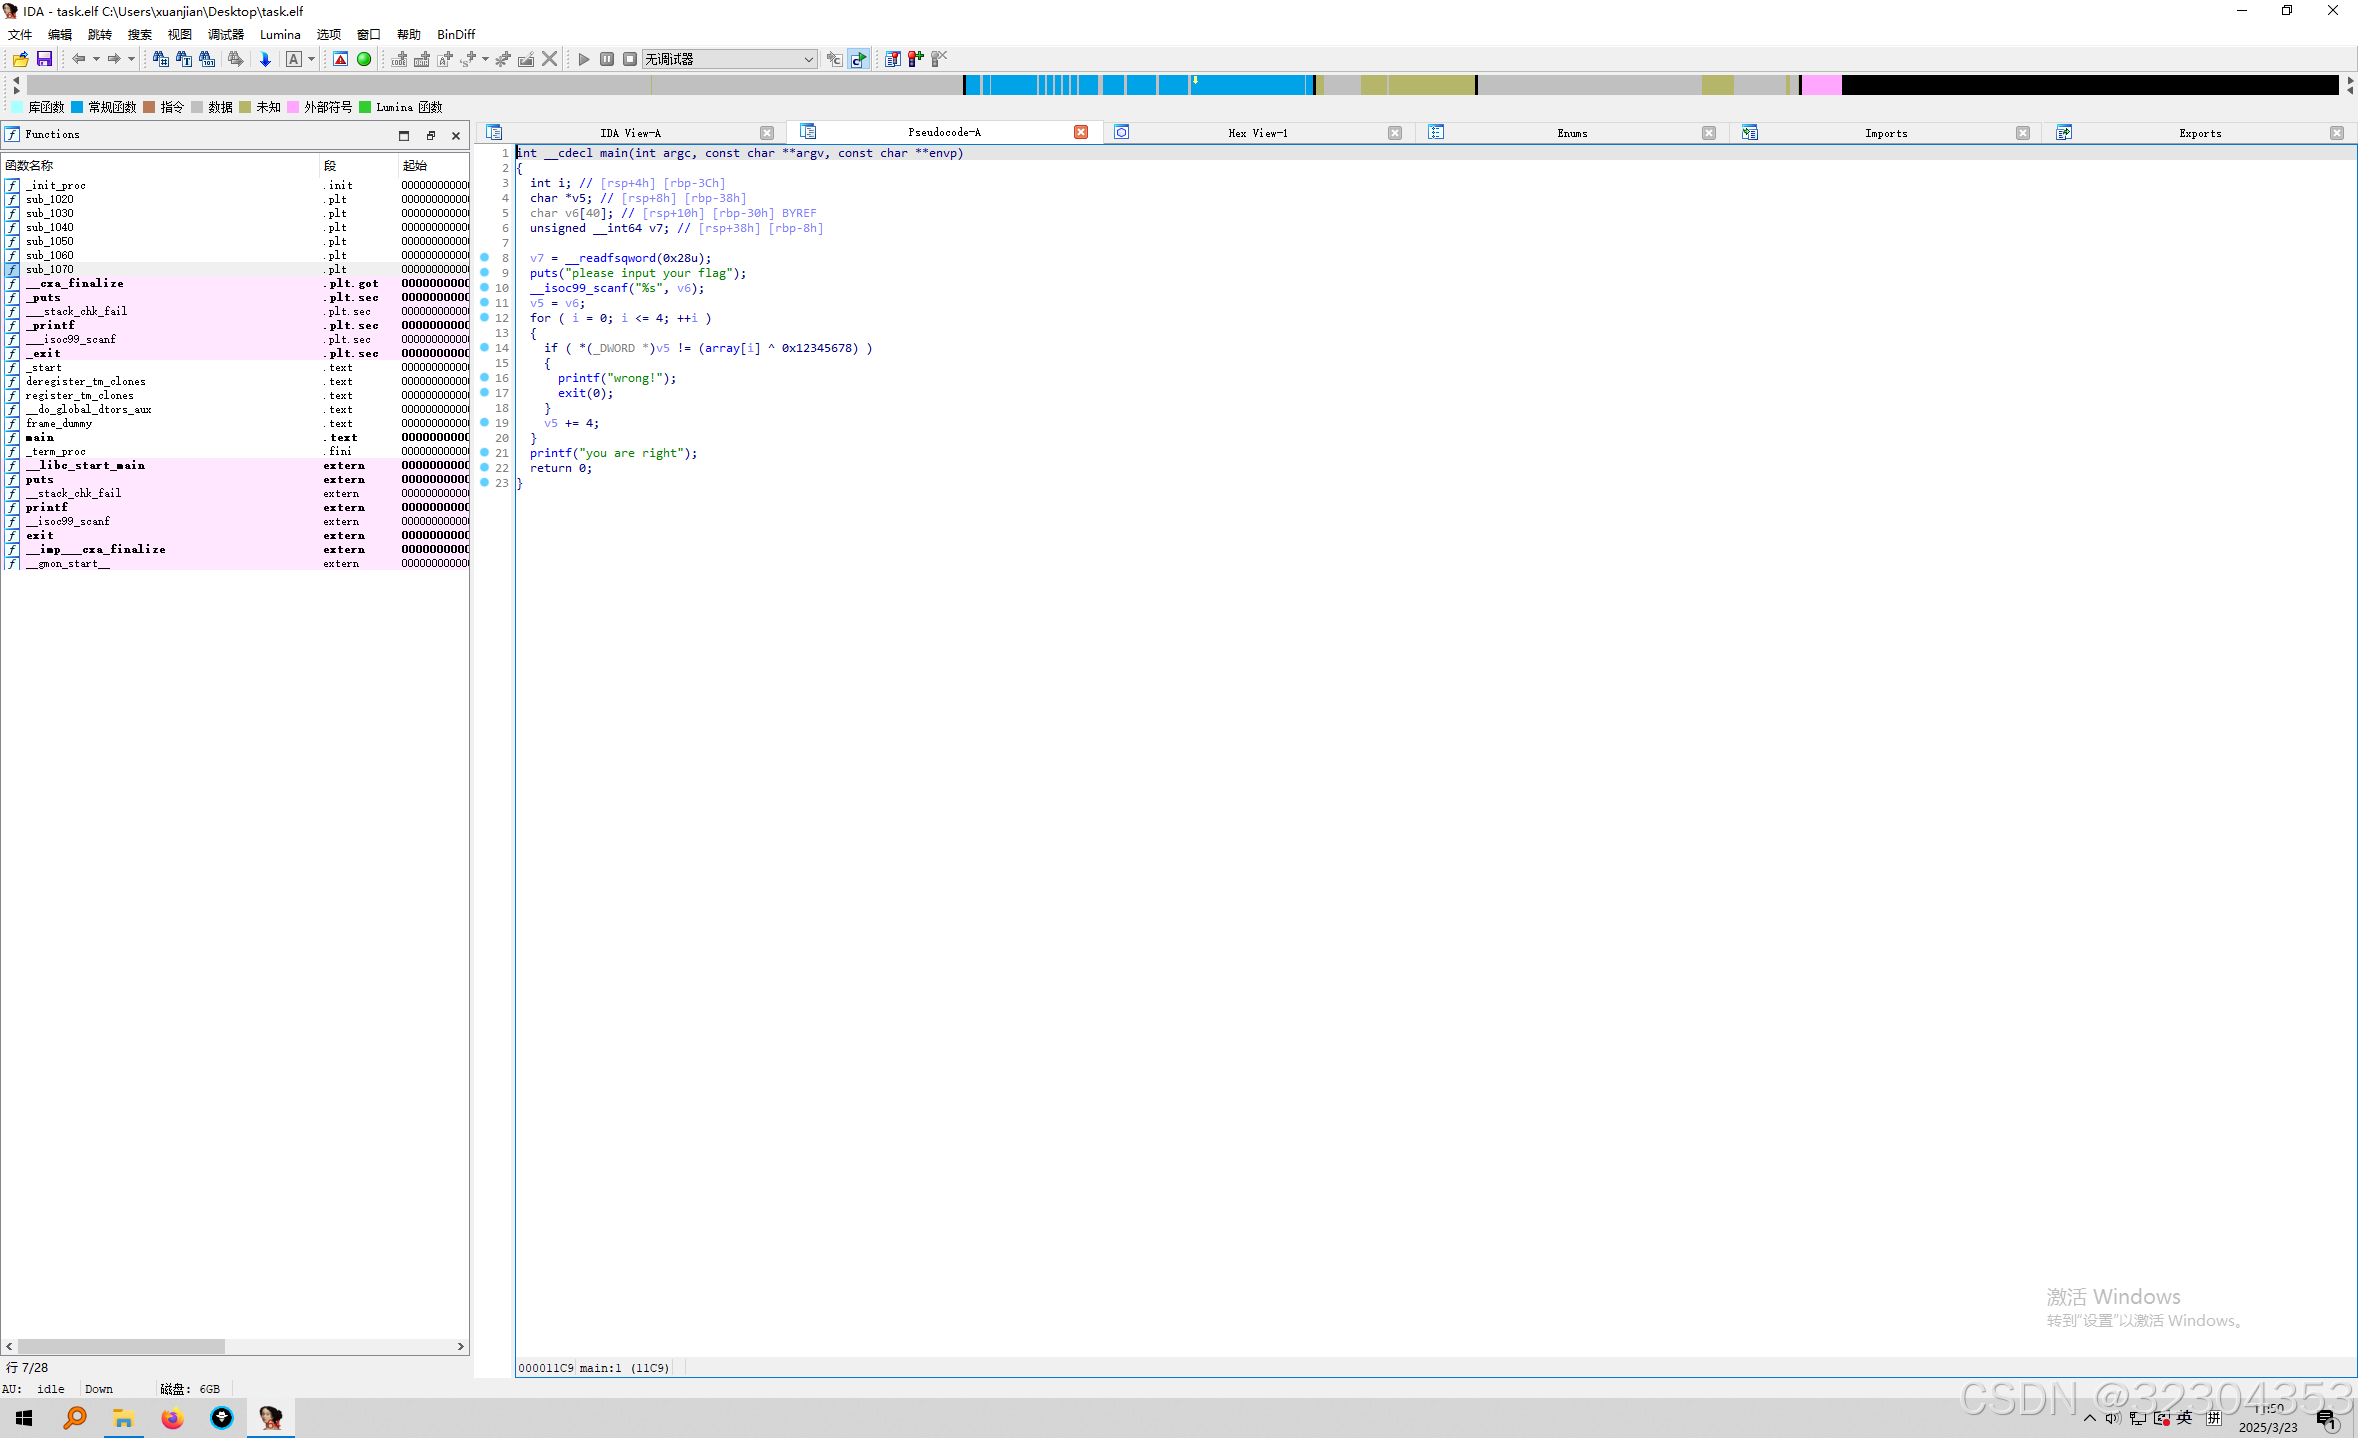
Task: Click the Save database floppy icon
Action: click(44, 59)
